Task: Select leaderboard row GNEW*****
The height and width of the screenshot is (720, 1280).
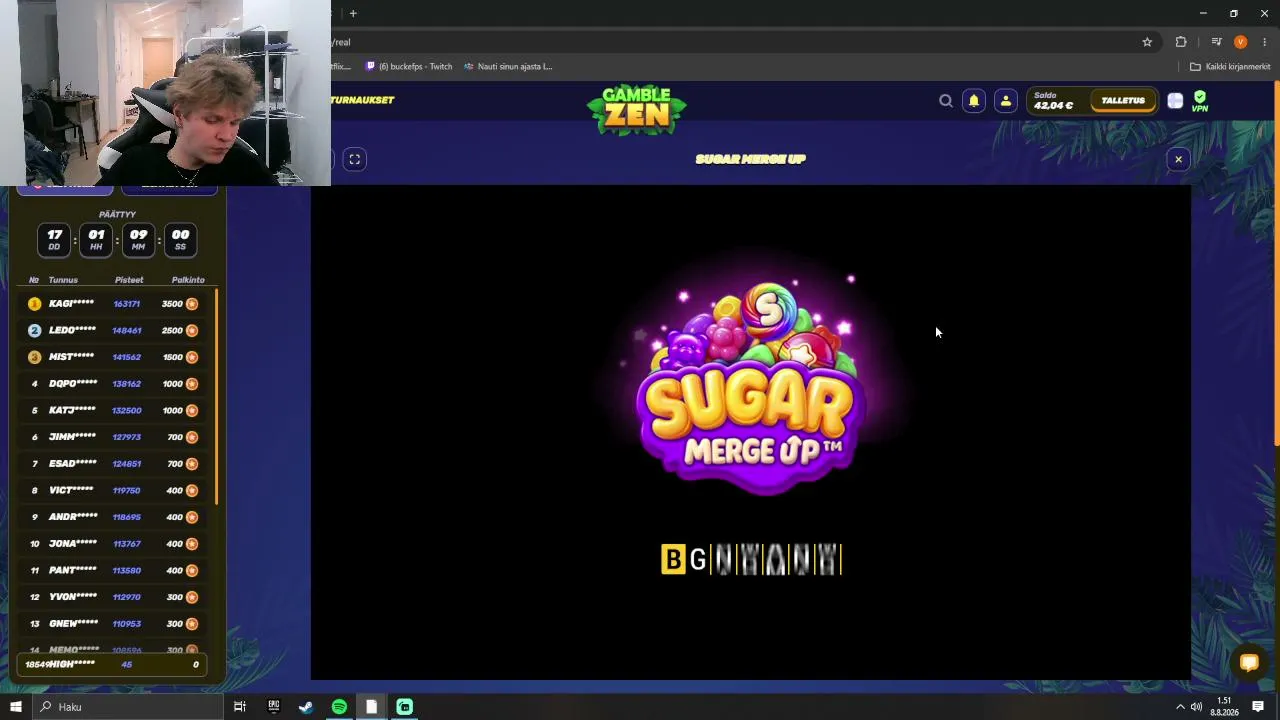Action: tap(113, 624)
